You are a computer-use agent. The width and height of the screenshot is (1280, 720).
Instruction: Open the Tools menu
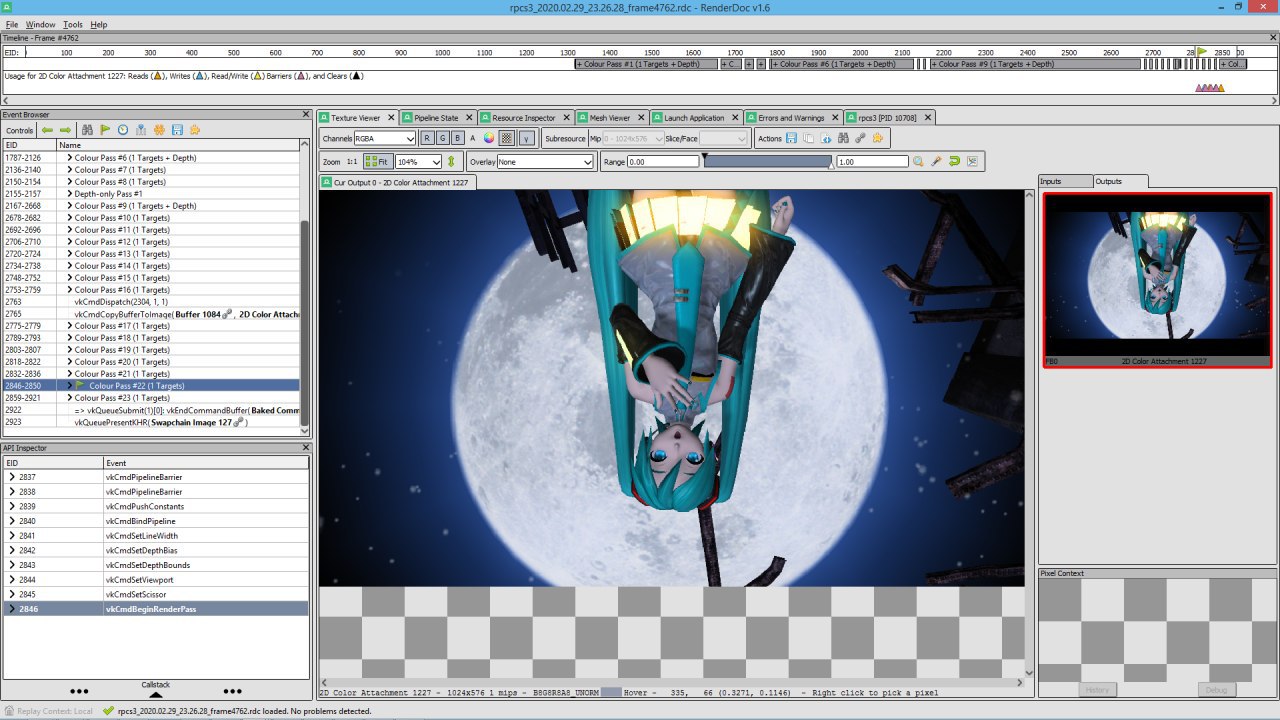73,24
